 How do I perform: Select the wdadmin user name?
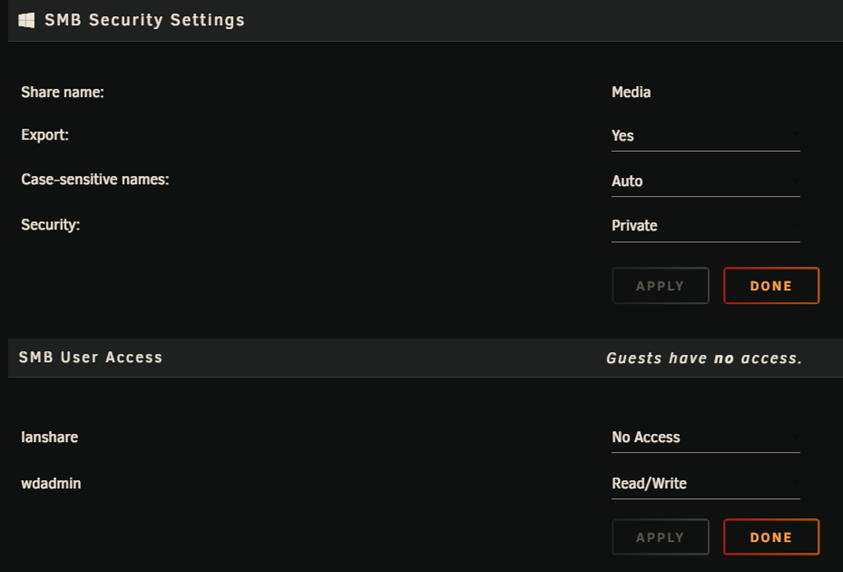coord(51,483)
